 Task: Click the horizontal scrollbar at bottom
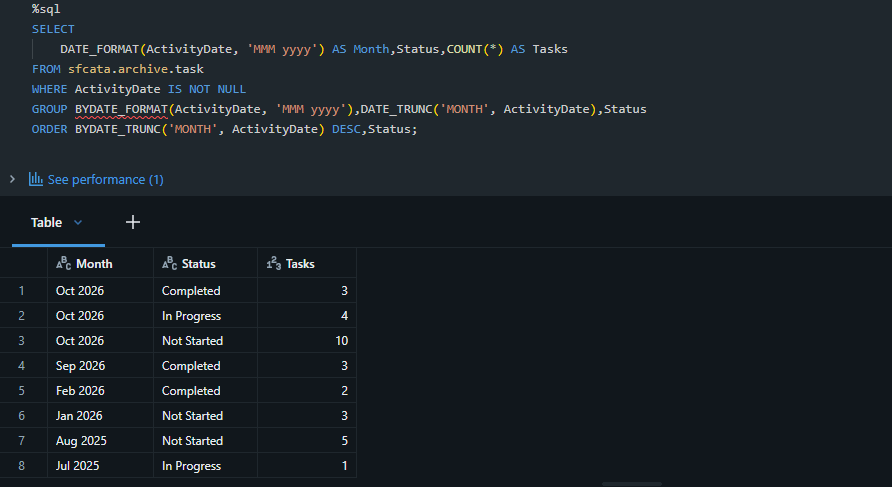(x=631, y=484)
